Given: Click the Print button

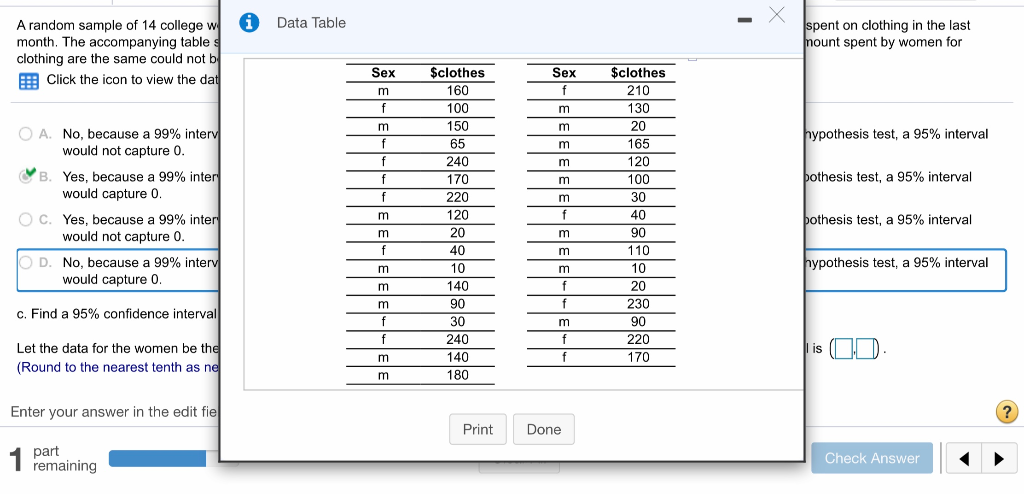Looking at the screenshot, I should pos(478,429).
